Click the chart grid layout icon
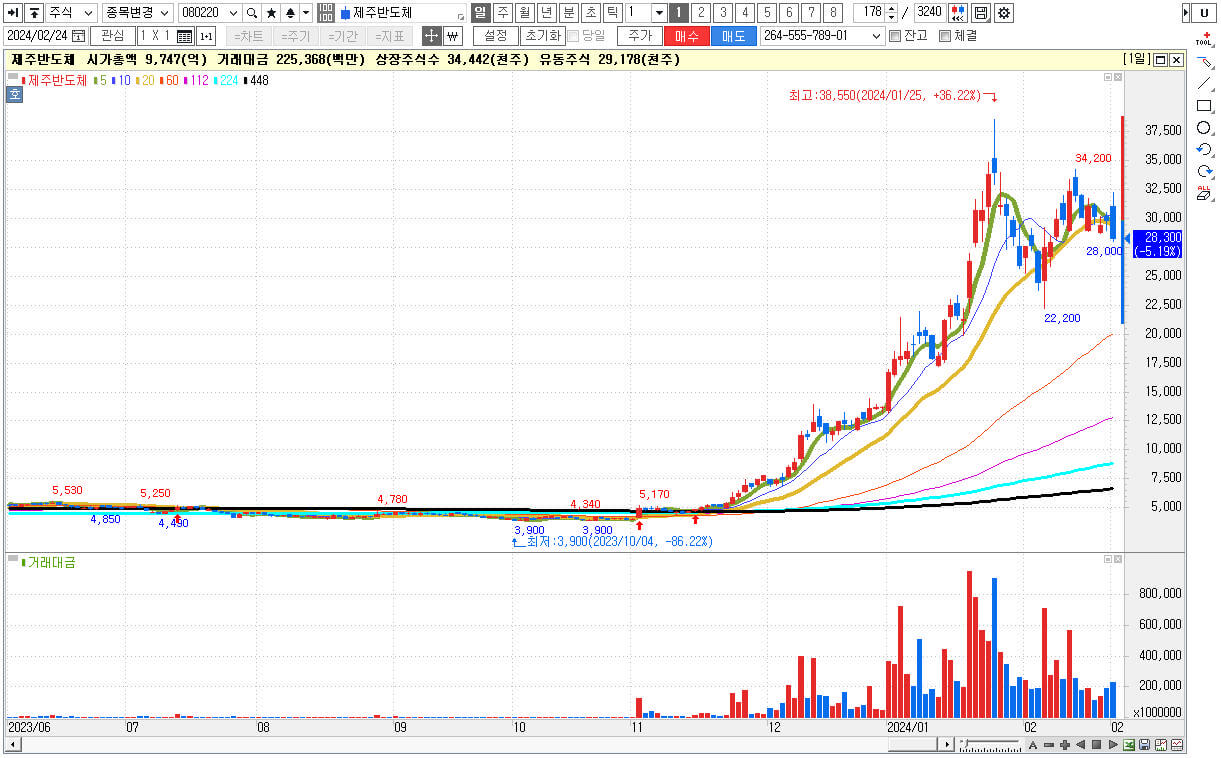Screen dimensions: 1221x758 tap(184, 36)
